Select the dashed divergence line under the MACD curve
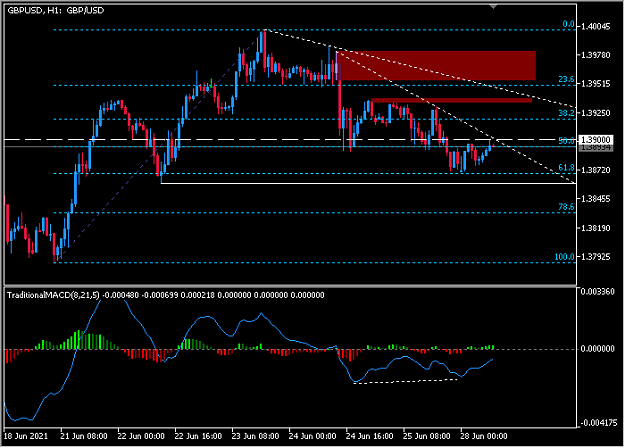625x448 pixels. coord(405,381)
